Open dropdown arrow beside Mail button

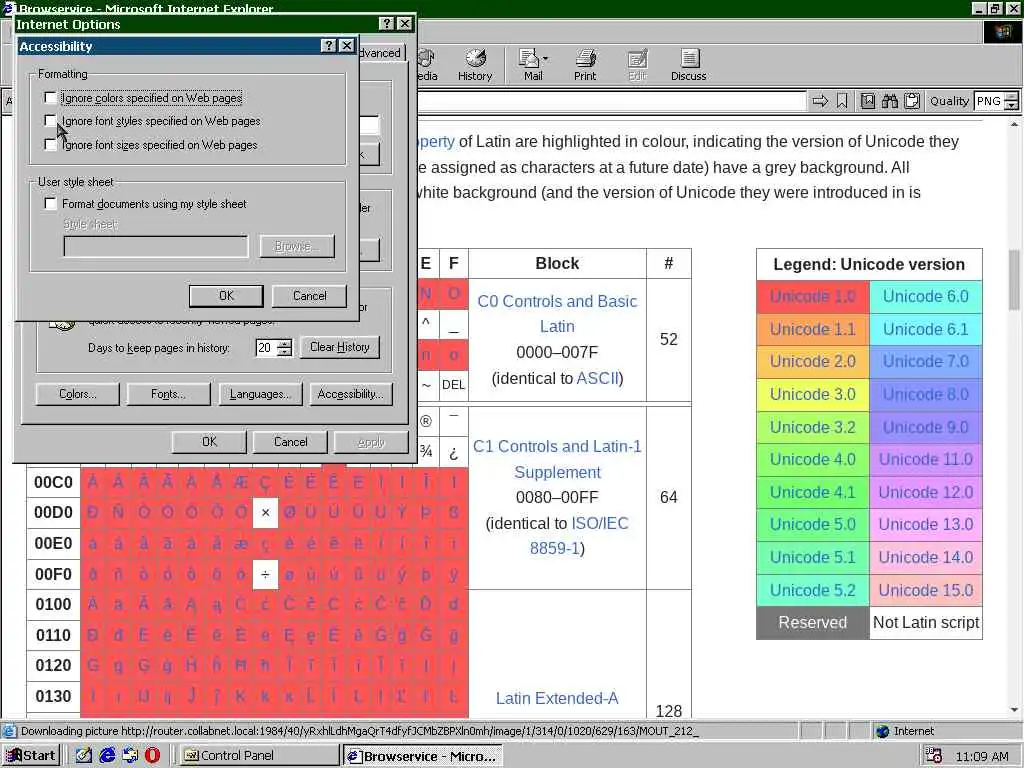(545, 59)
